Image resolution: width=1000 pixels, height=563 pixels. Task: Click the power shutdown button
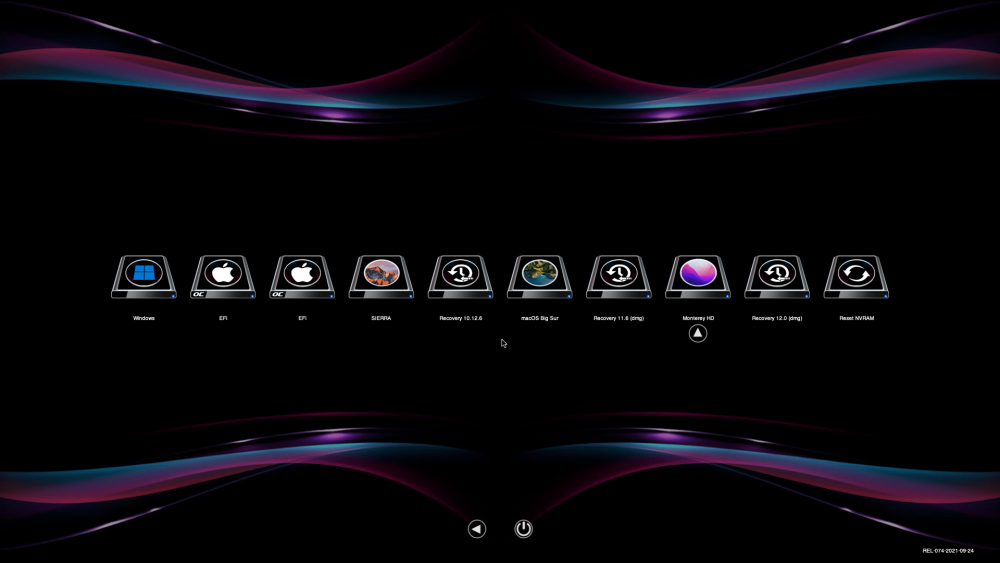(523, 529)
